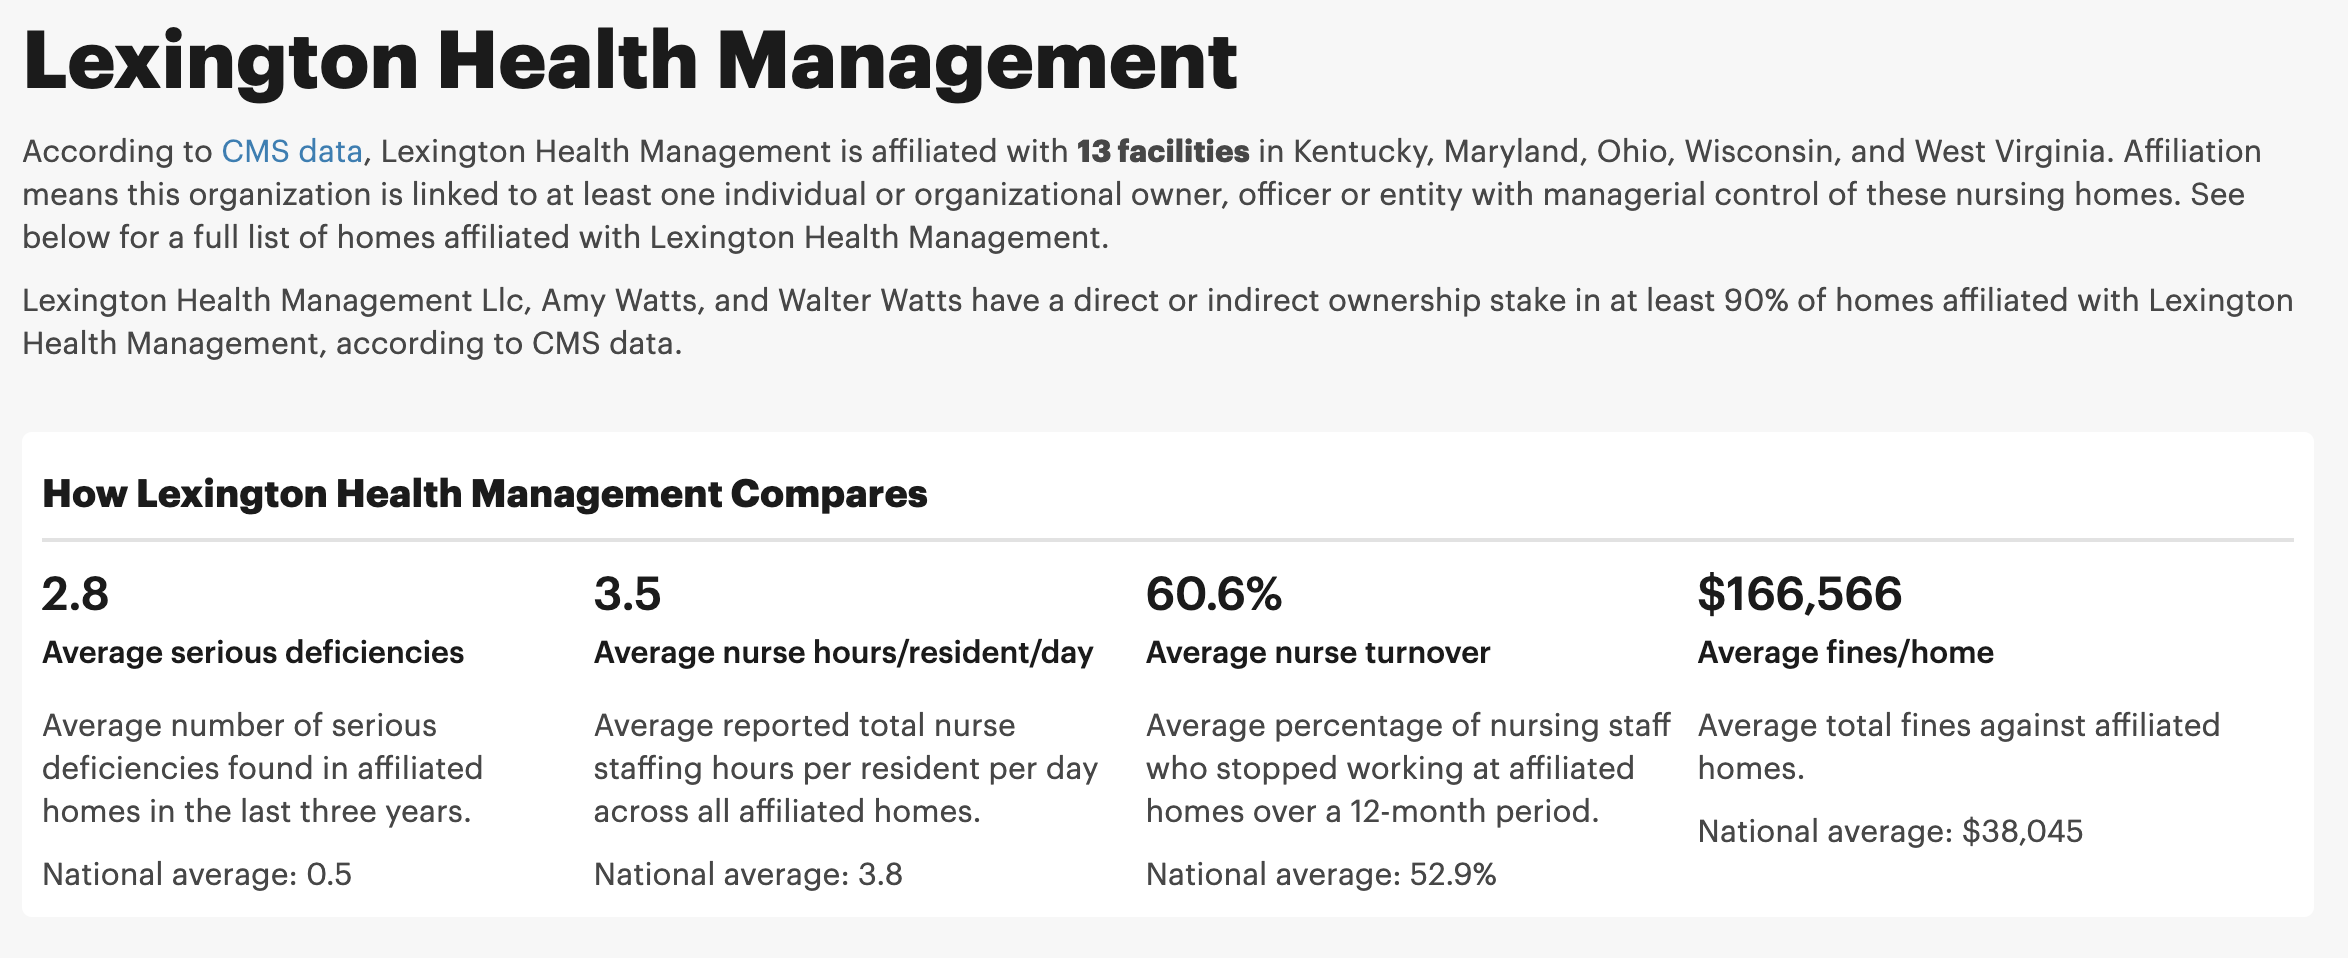Click the "National average: 0.5" text
The height and width of the screenshot is (958, 2348).
click(x=197, y=874)
